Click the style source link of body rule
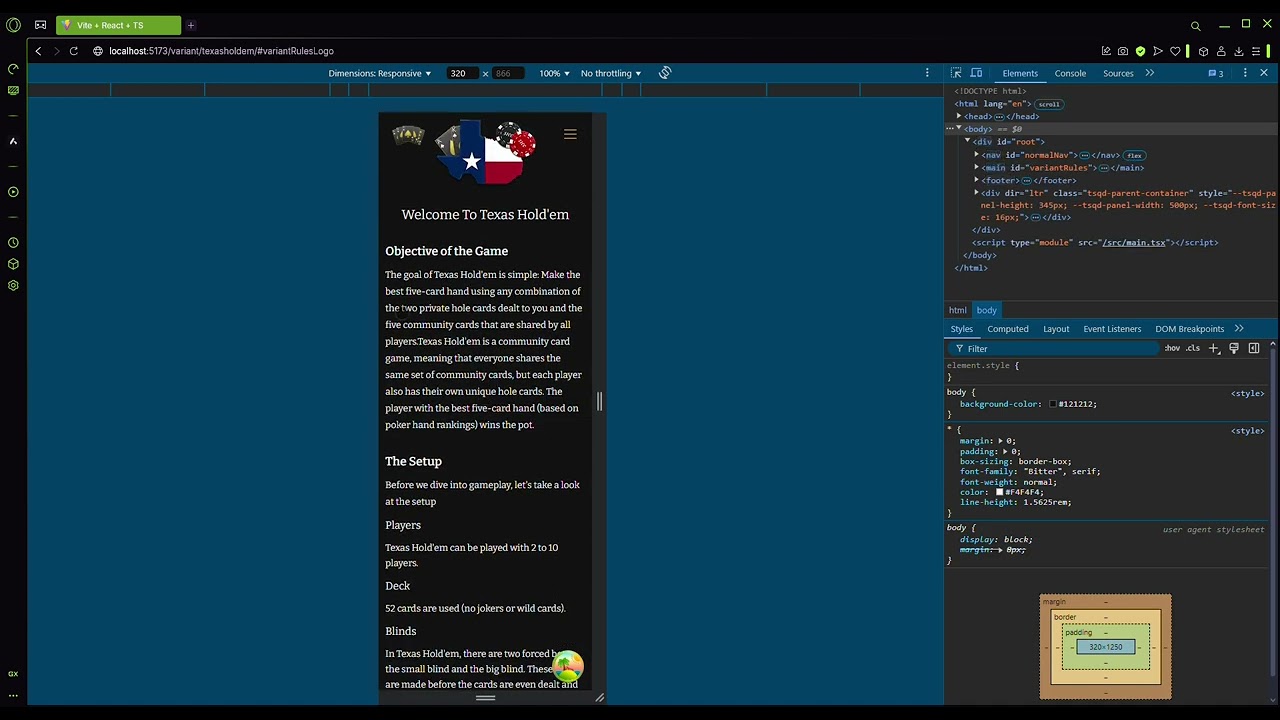This screenshot has width=1280, height=720. (1247, 394)
